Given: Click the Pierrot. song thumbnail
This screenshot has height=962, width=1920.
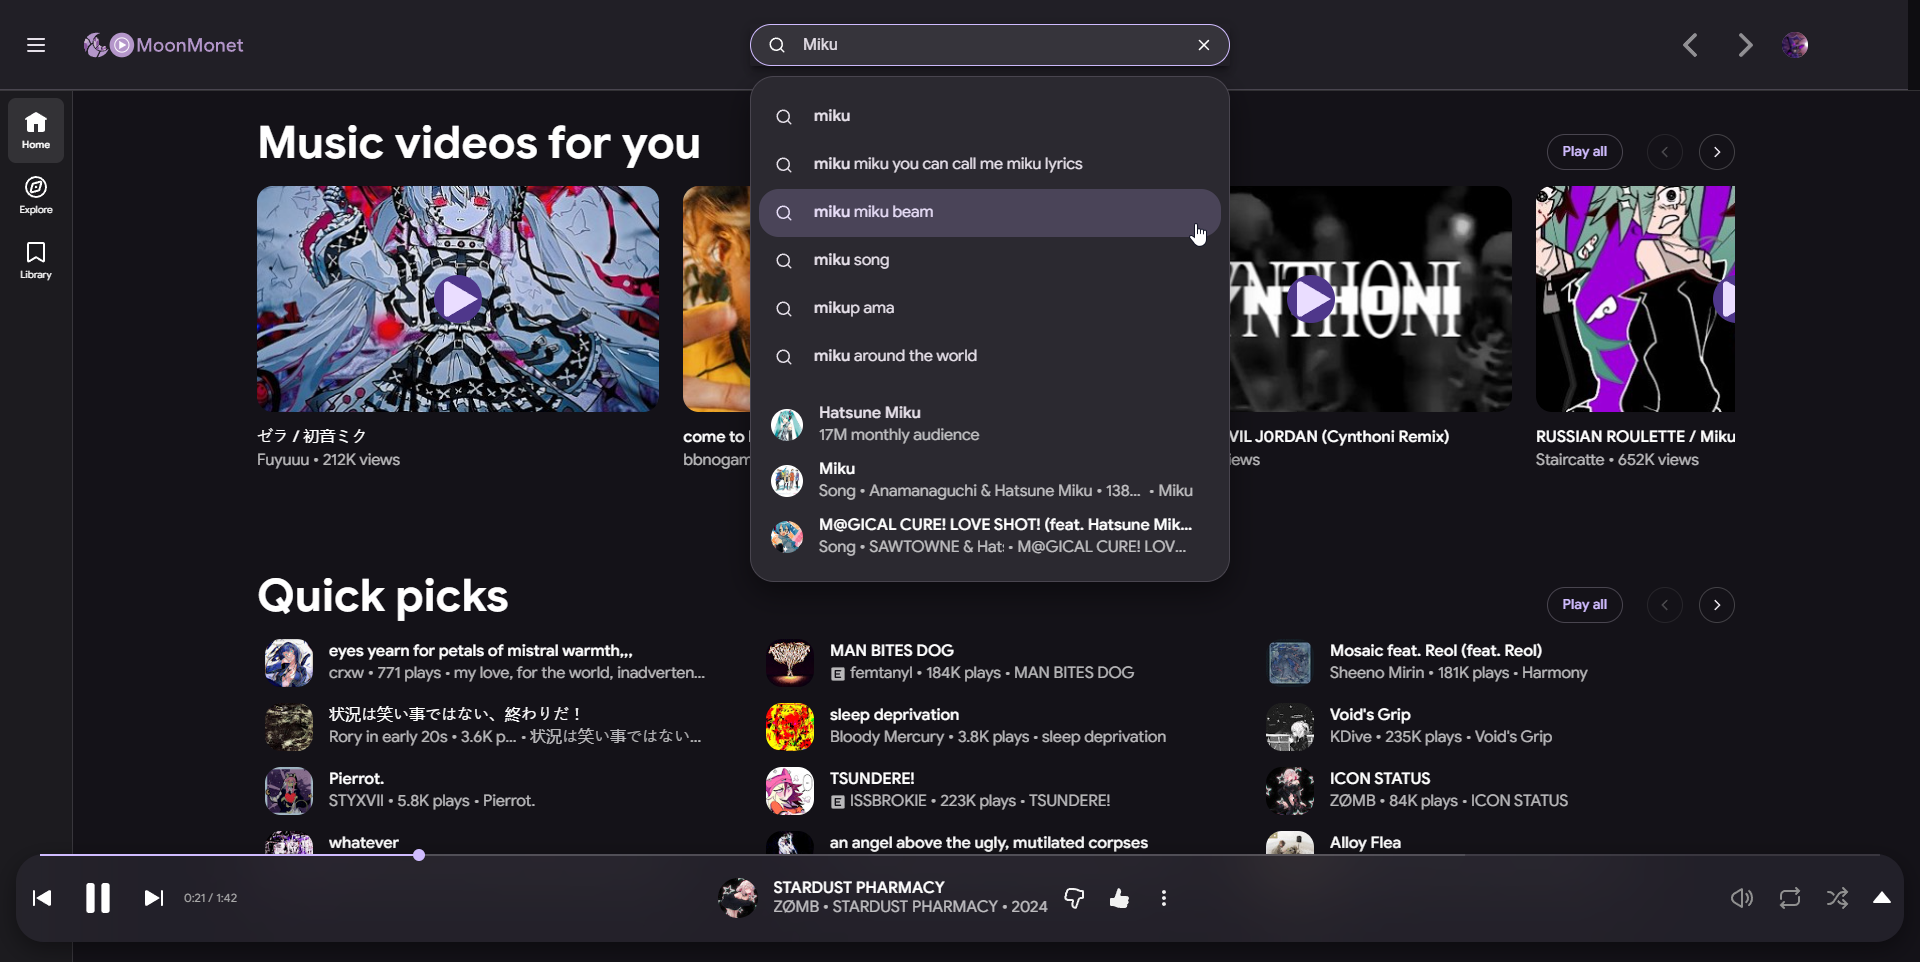Looking at the screenshot, I should pyautogui.click(x=289, y=791).
